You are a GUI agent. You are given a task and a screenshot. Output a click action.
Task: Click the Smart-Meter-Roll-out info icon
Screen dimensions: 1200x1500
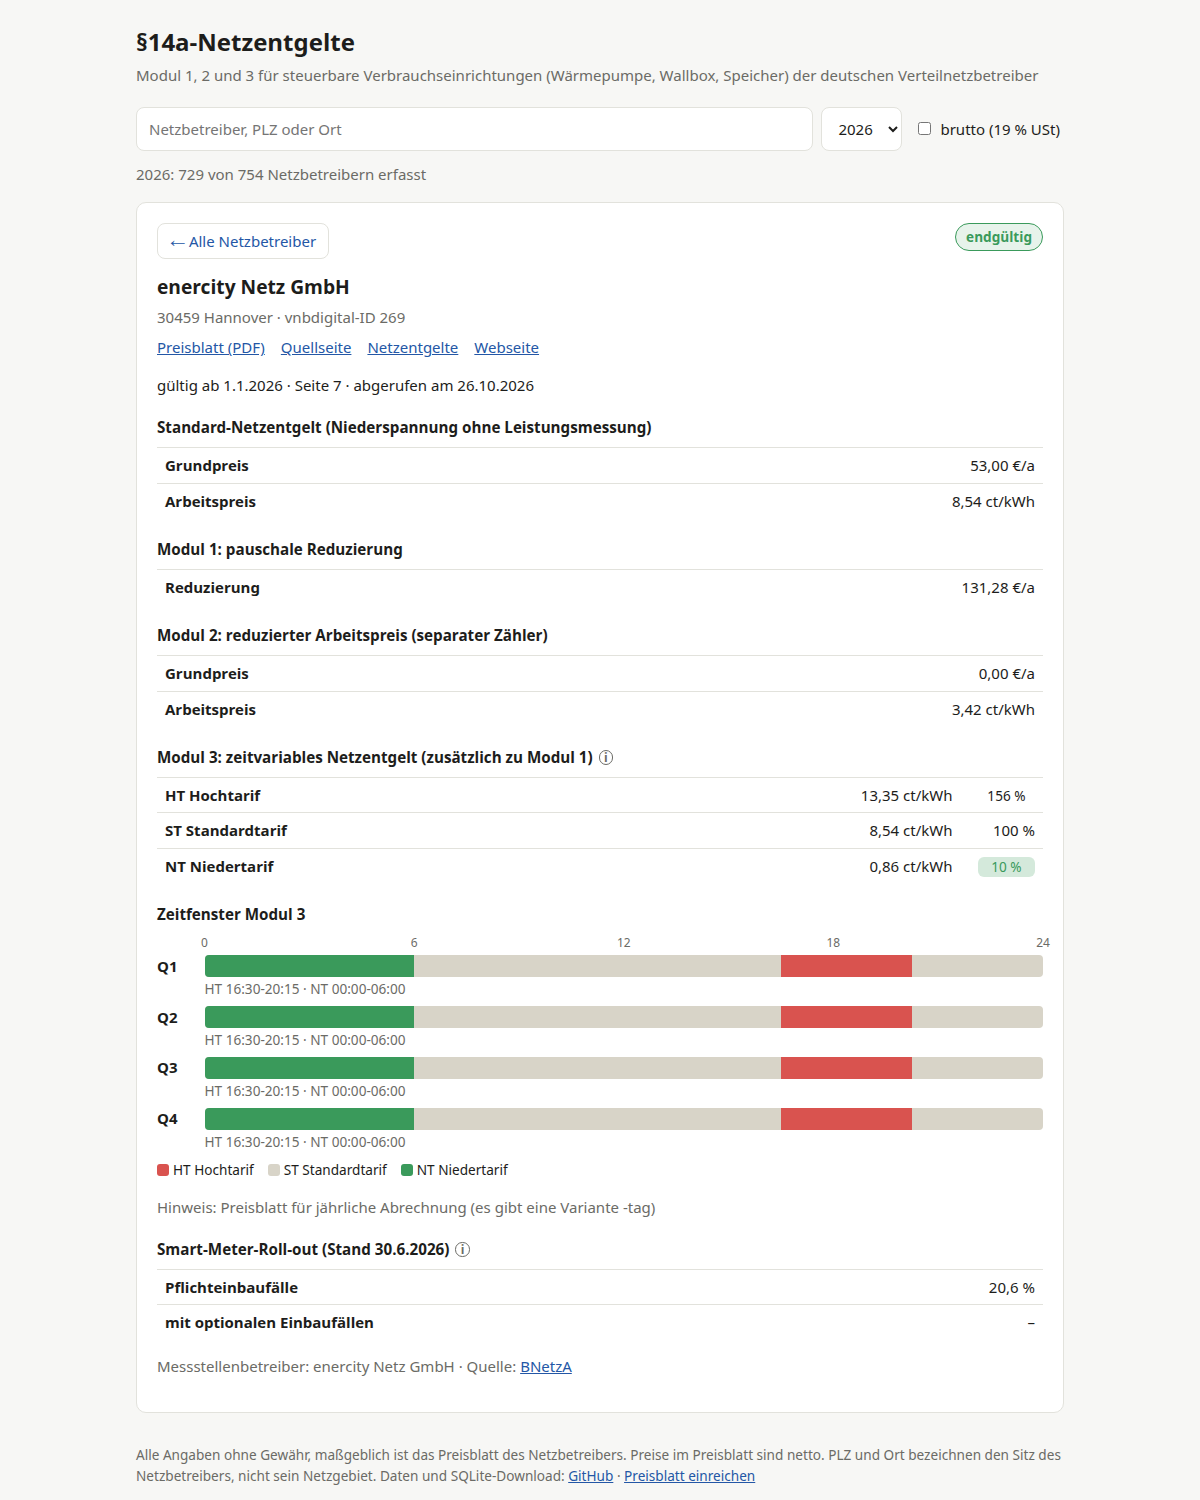pos(462,1250)
